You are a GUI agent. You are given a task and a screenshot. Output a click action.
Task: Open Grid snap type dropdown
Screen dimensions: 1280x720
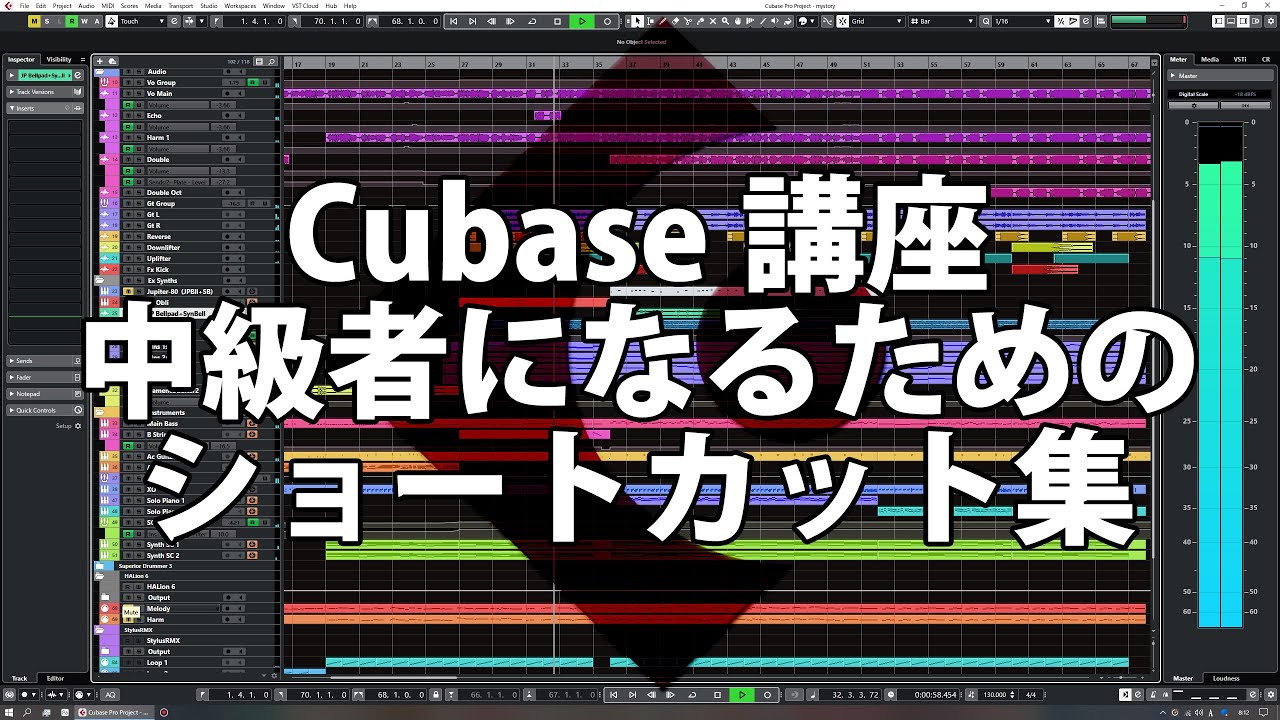[875, 21]
